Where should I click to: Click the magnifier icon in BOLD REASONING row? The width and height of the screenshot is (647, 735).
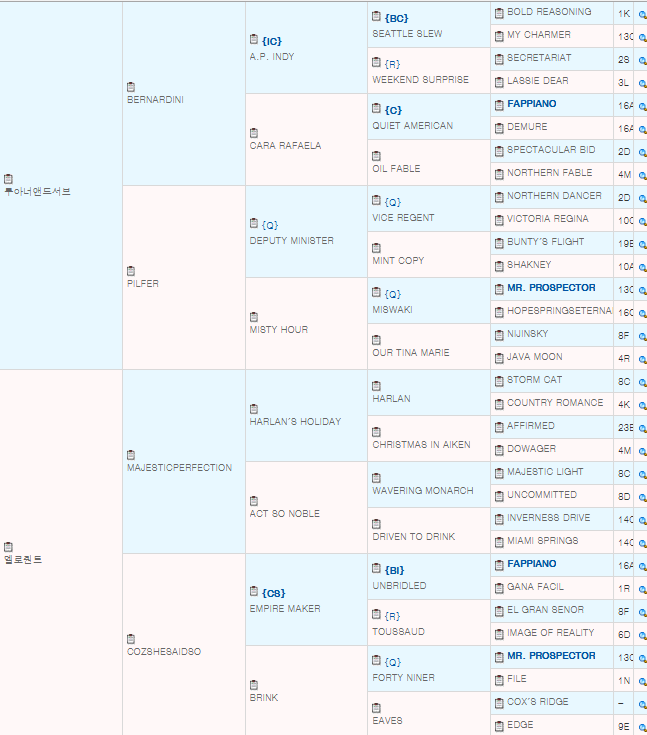pyautogui.click(x=642, y=15)
